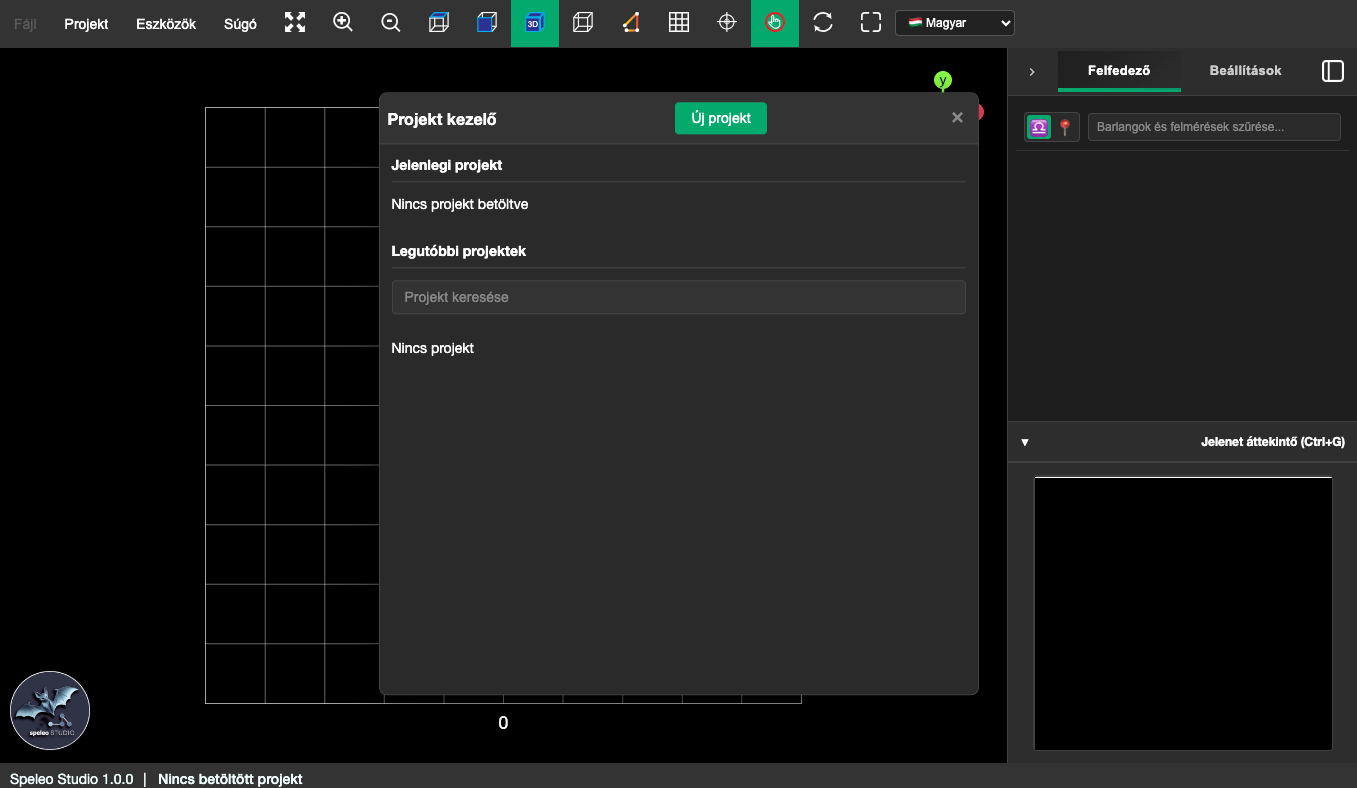
Task: Click the Projekt keresése search field
Action: 678,297
